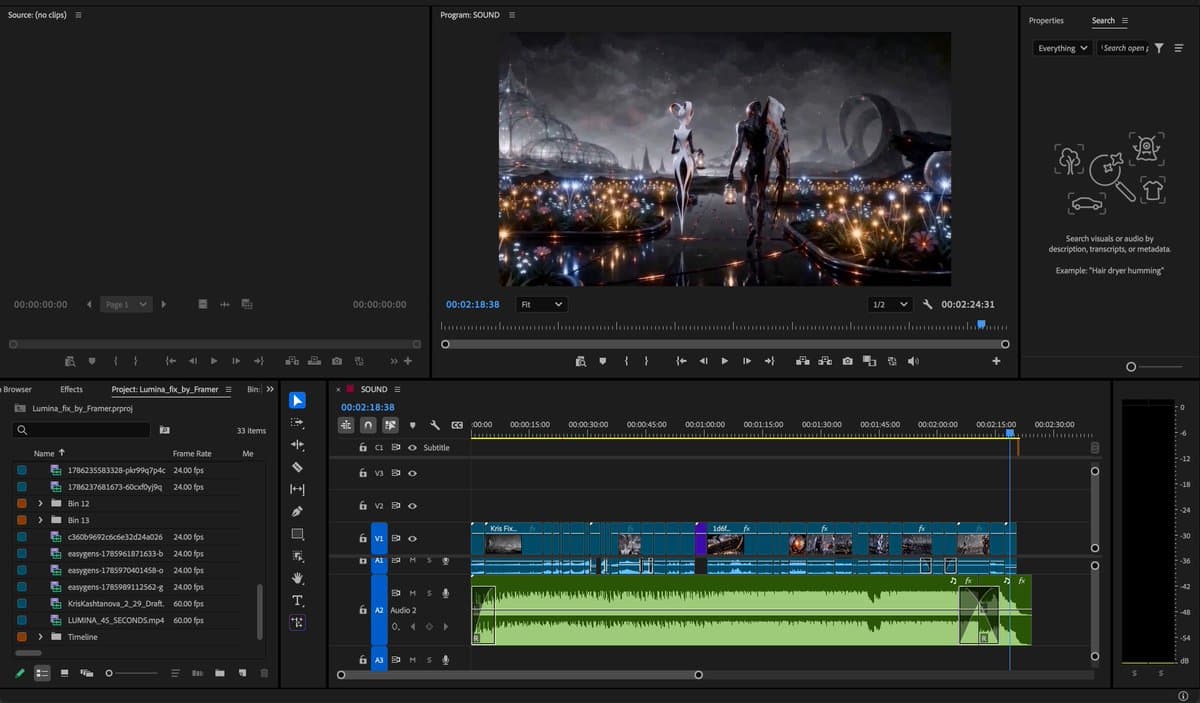This screenshot has height=703, width=1200.
Task: Toggle Subtitle track C1 eye
Action: pos(412,447)
